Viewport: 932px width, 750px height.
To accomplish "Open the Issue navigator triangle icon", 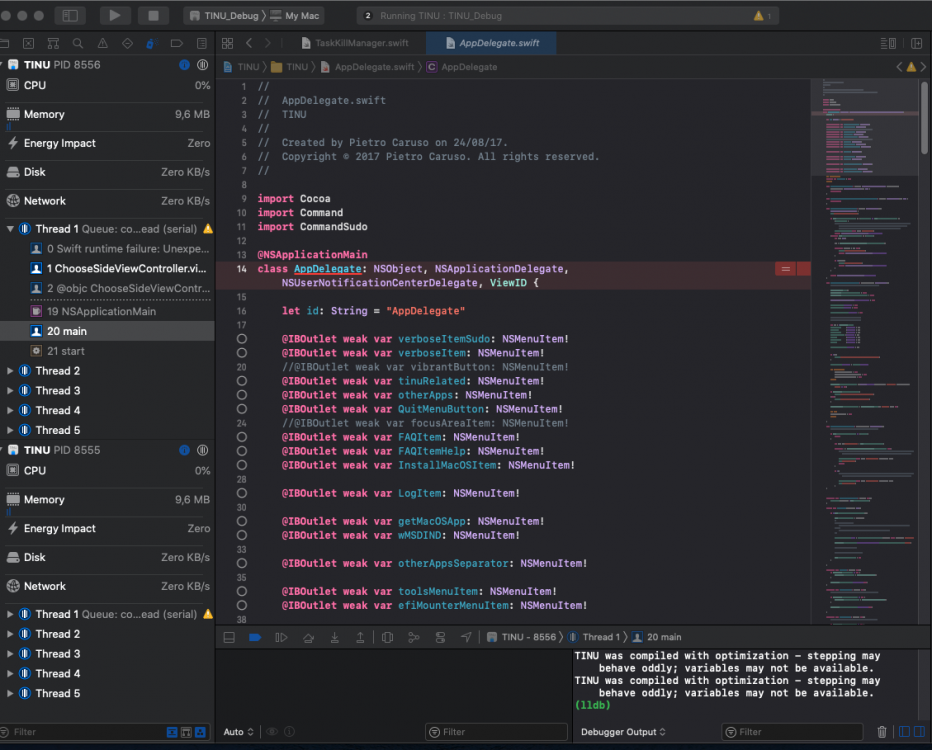I will (103, 43).
